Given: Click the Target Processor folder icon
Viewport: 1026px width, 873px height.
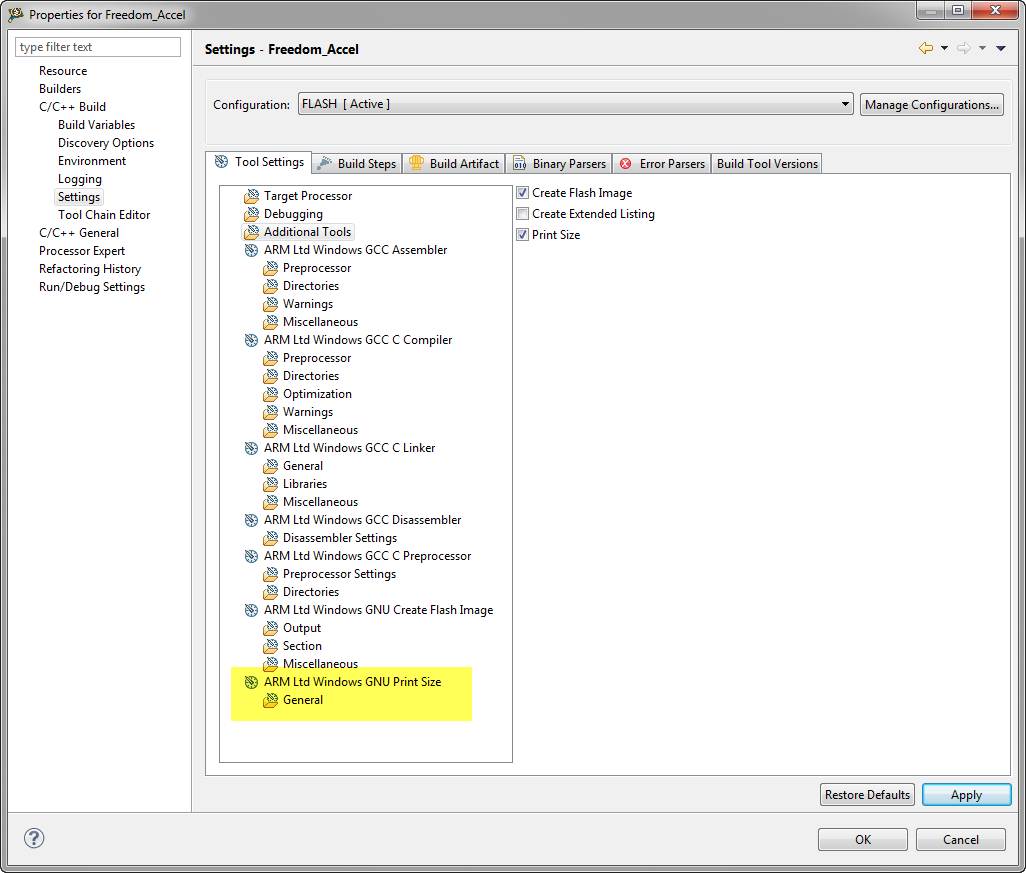Looking at the screenshot, I should tap(251, 196).
